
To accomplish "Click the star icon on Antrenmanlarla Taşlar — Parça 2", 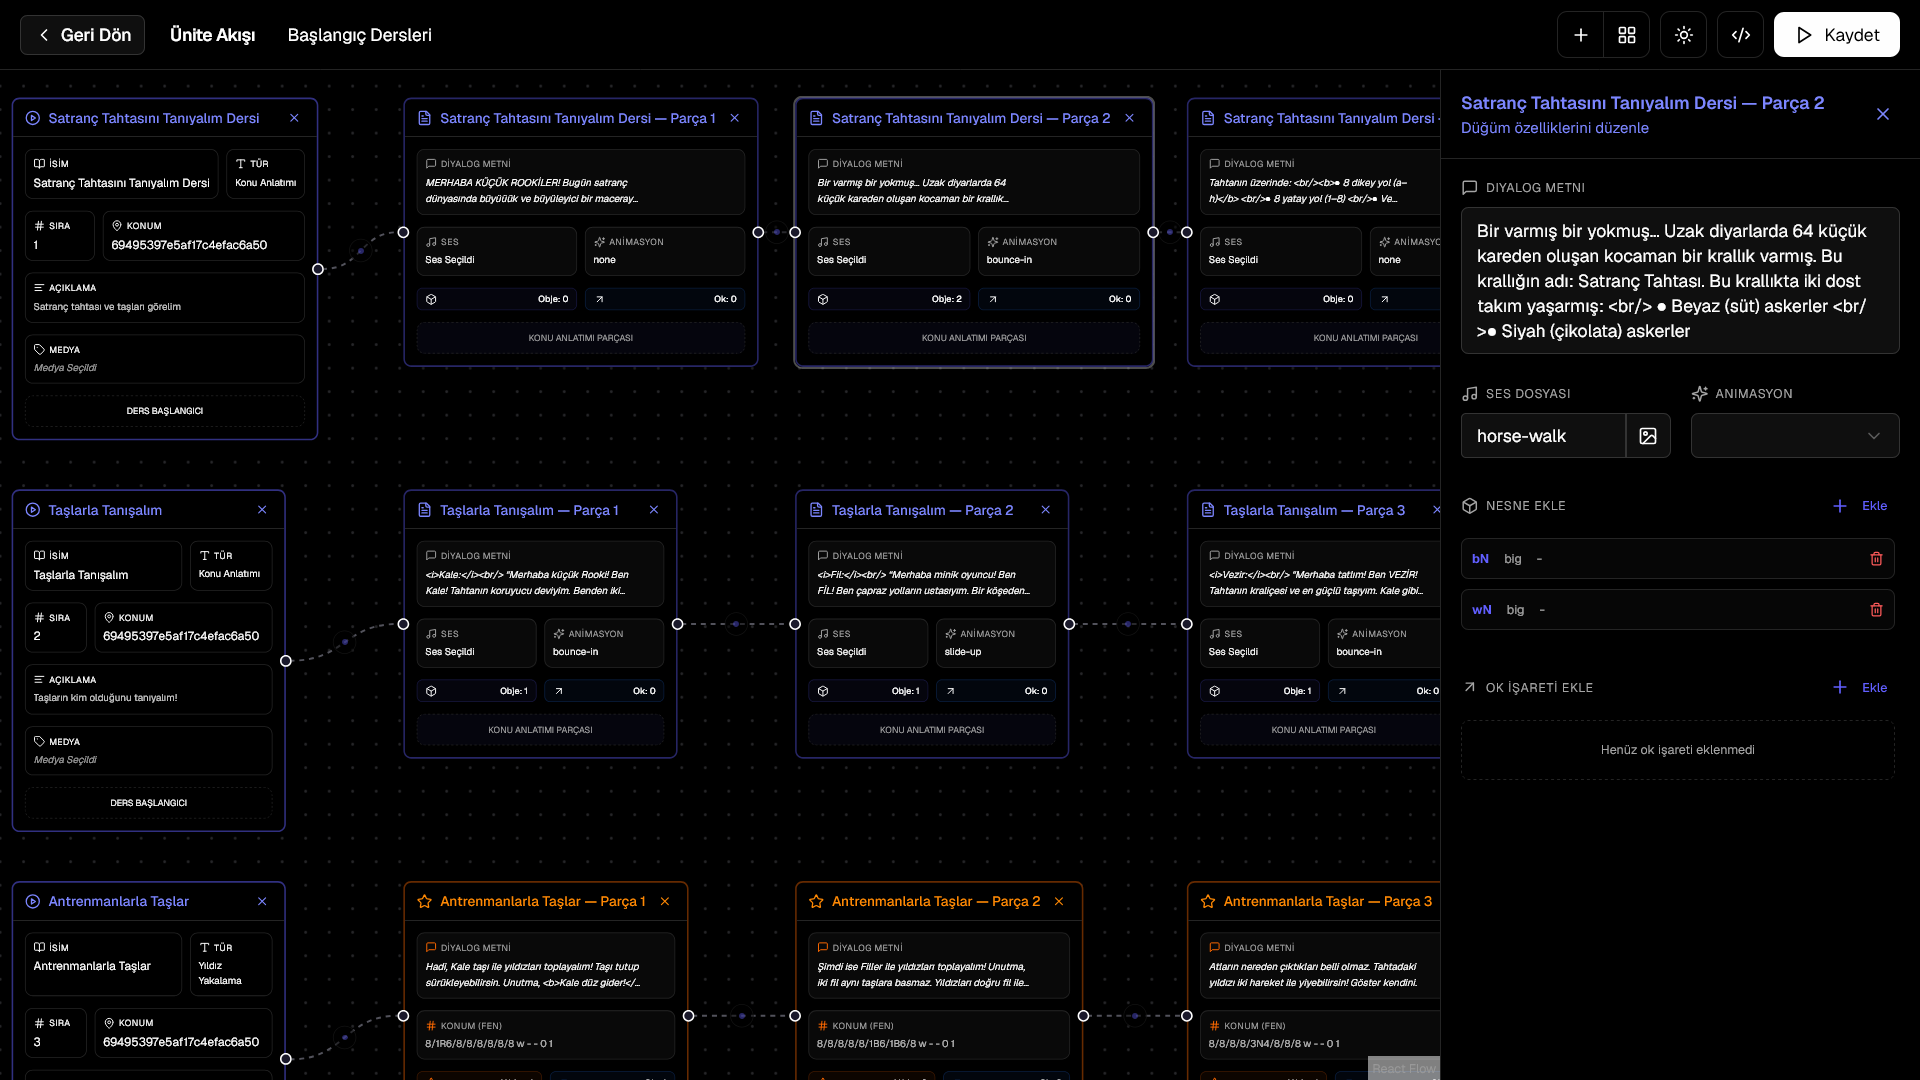I will click(816, 902).
